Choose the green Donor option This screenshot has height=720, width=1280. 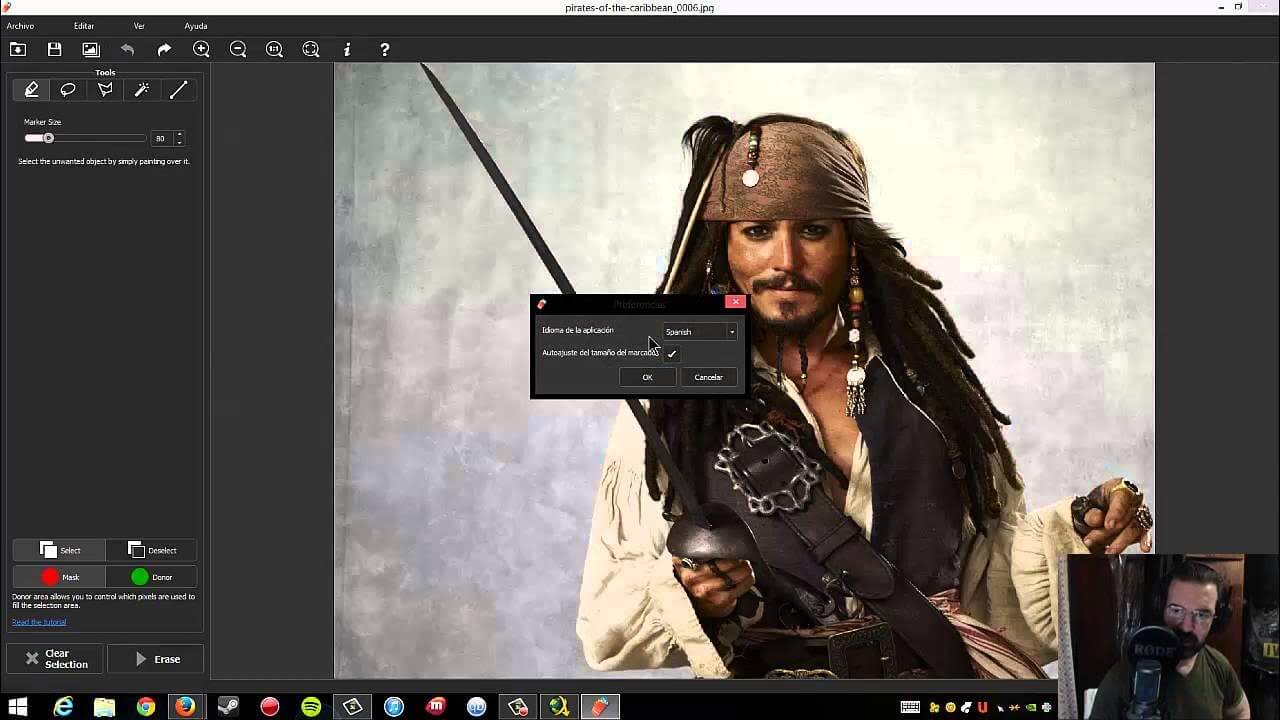tap(151, 577)
